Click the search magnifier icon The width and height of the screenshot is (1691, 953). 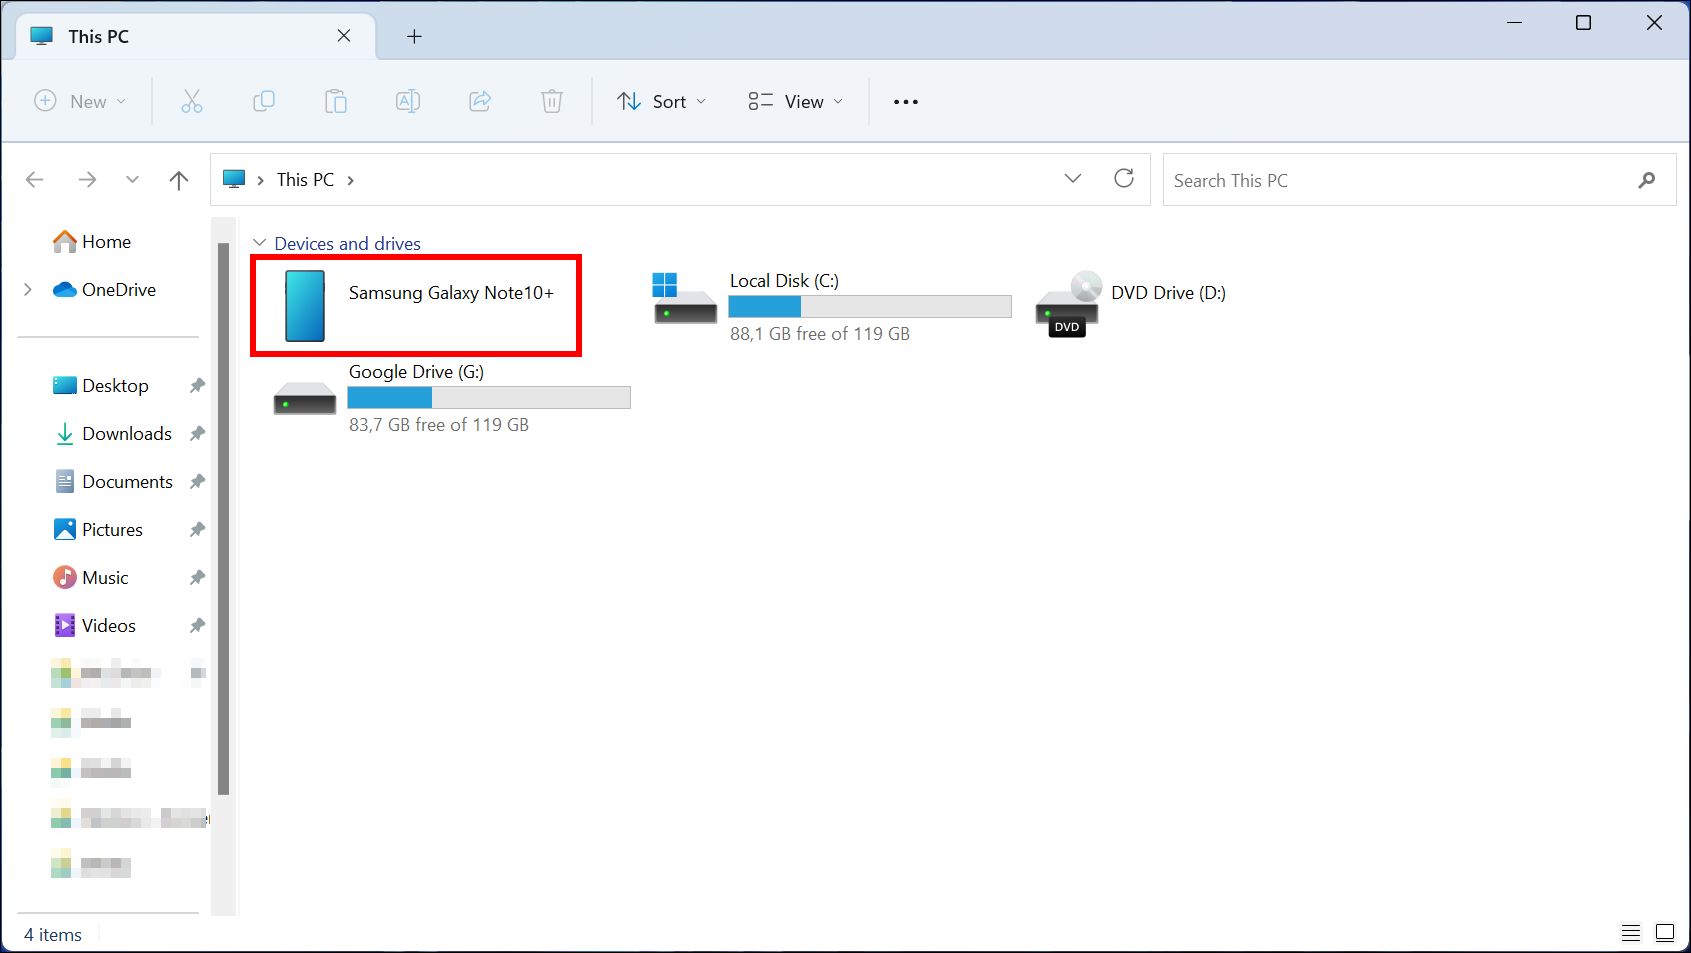(x=1647, y=180)
